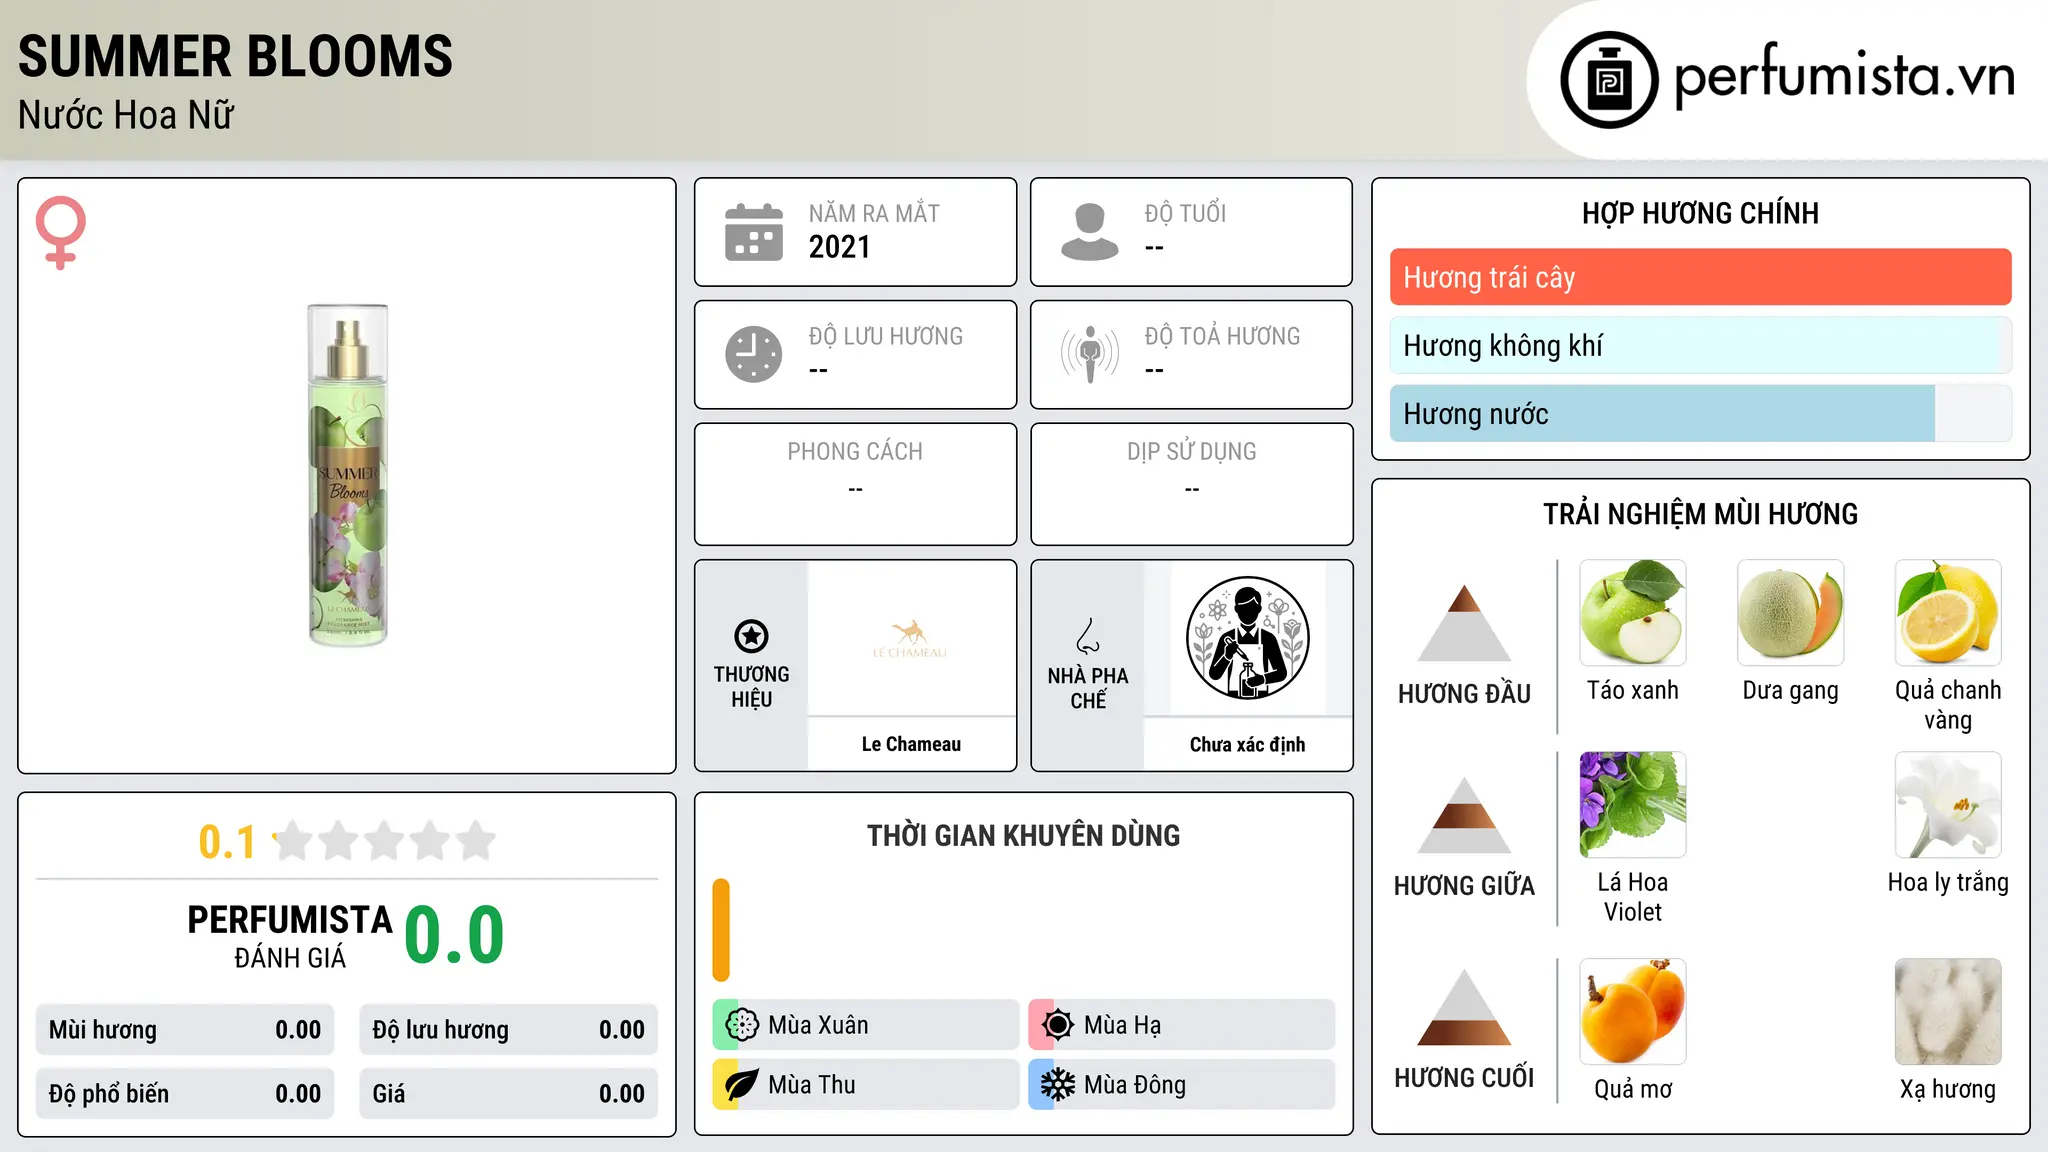
Task: Click the SUMMER BLOOMS title
Action: click(x=235, y=56)
